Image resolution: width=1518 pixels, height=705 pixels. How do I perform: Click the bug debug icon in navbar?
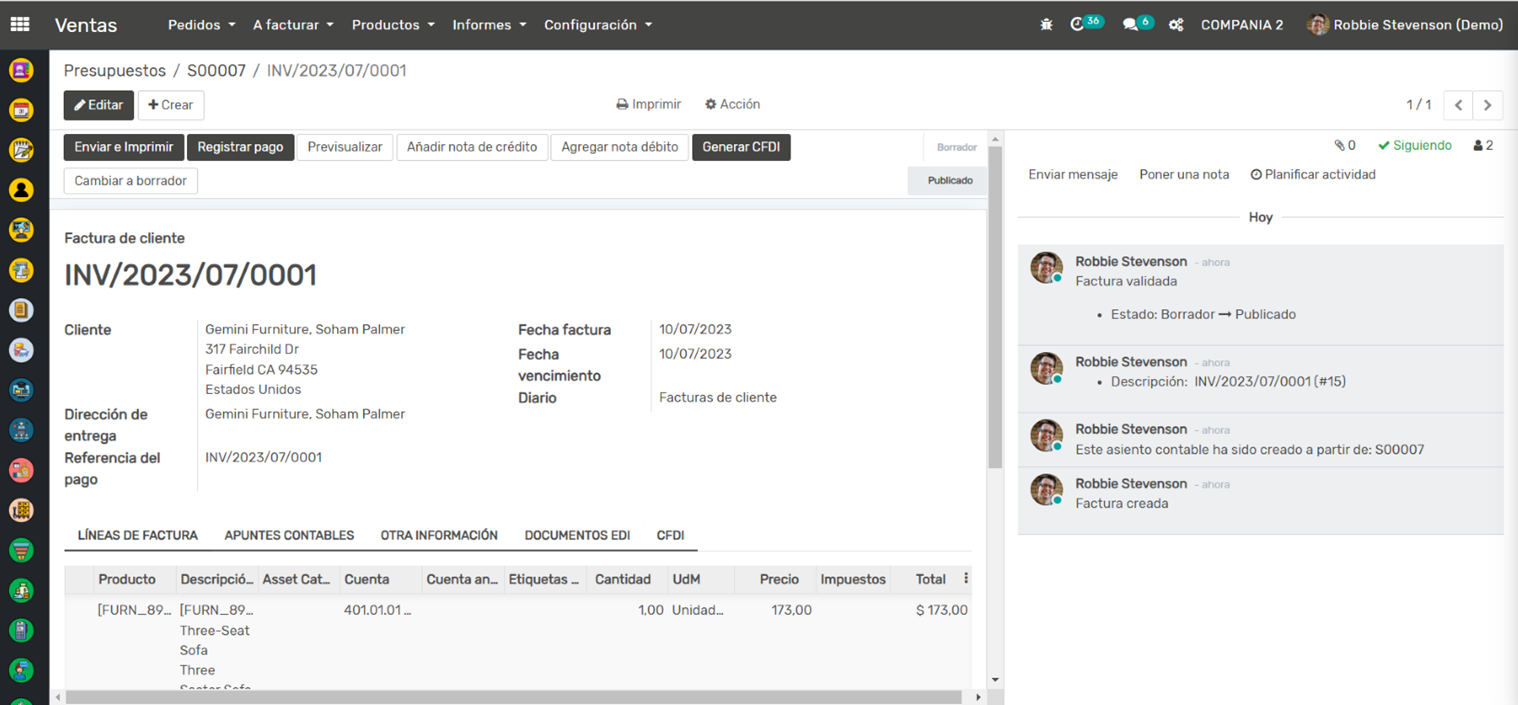(1046, 25)
